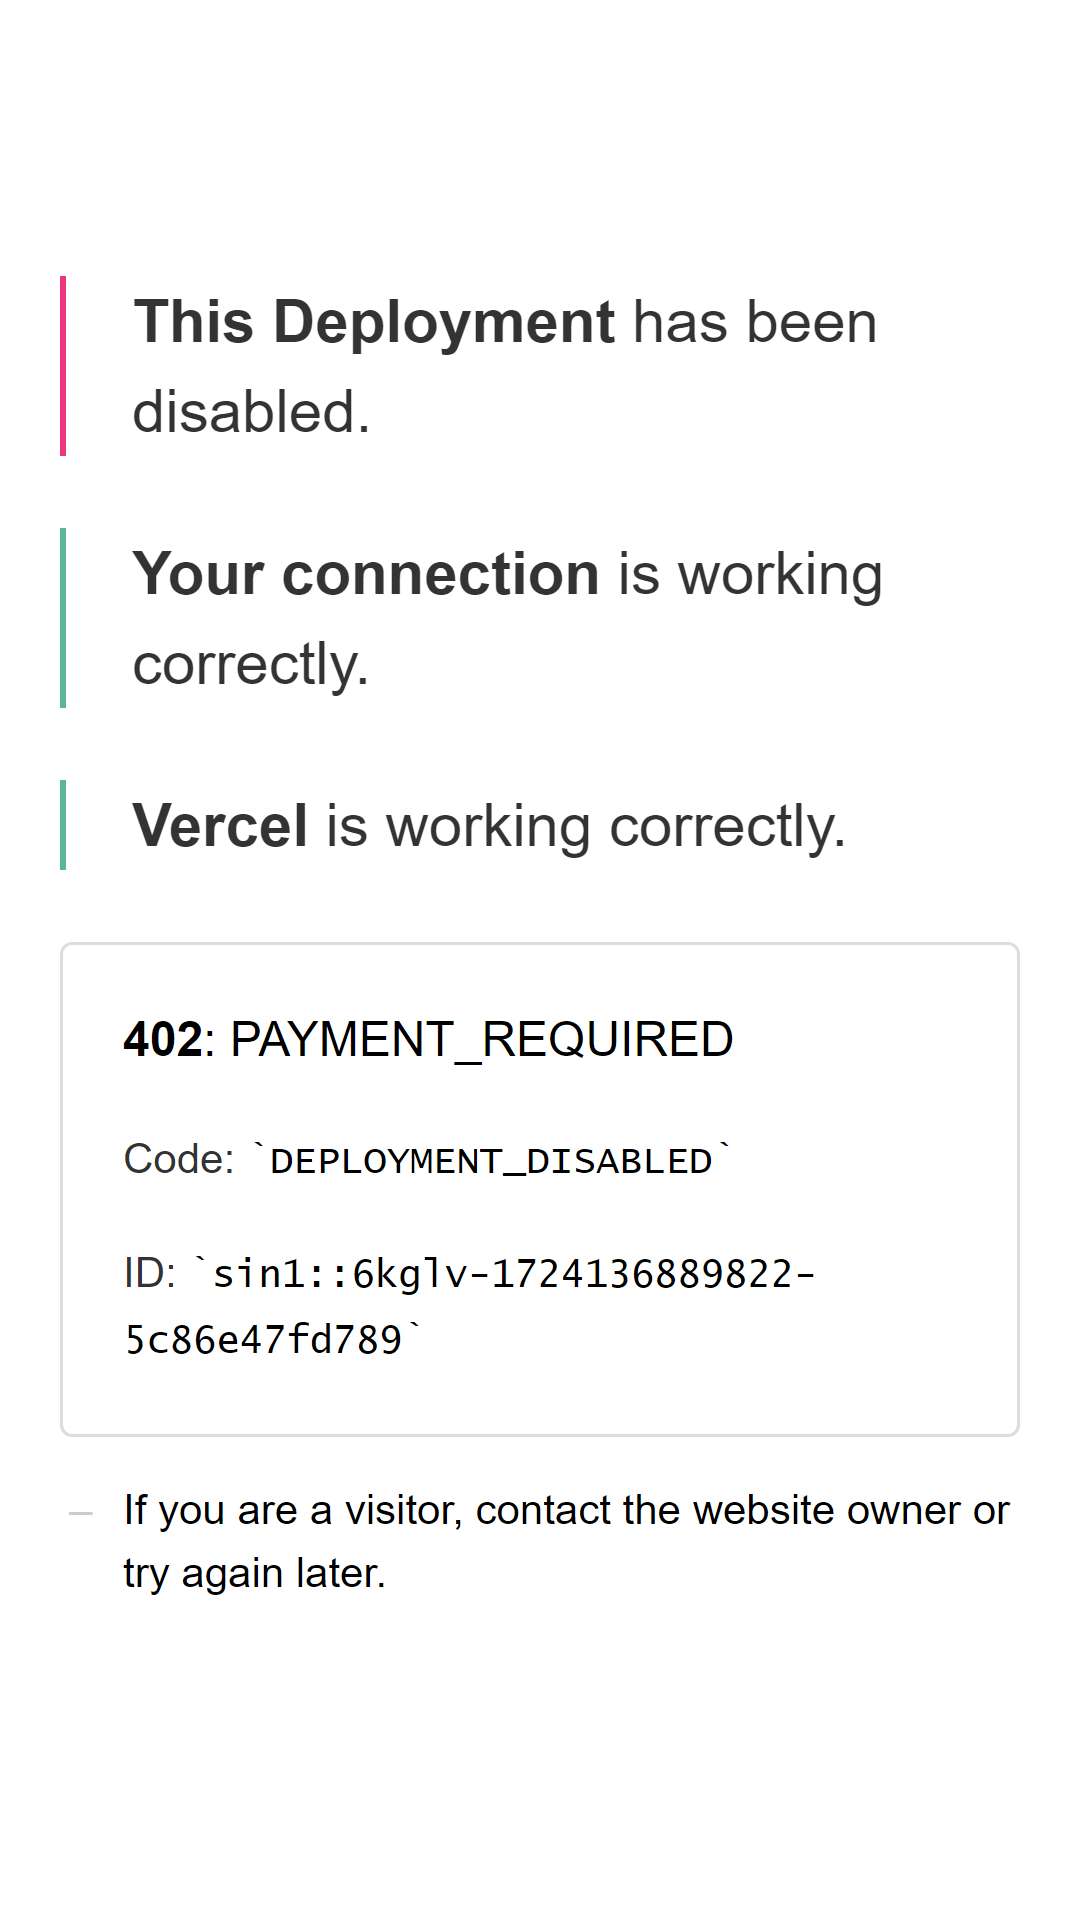Click the 'Vercel' bold text
This screenshot has width=1080, height=1920.
[220, 826]
